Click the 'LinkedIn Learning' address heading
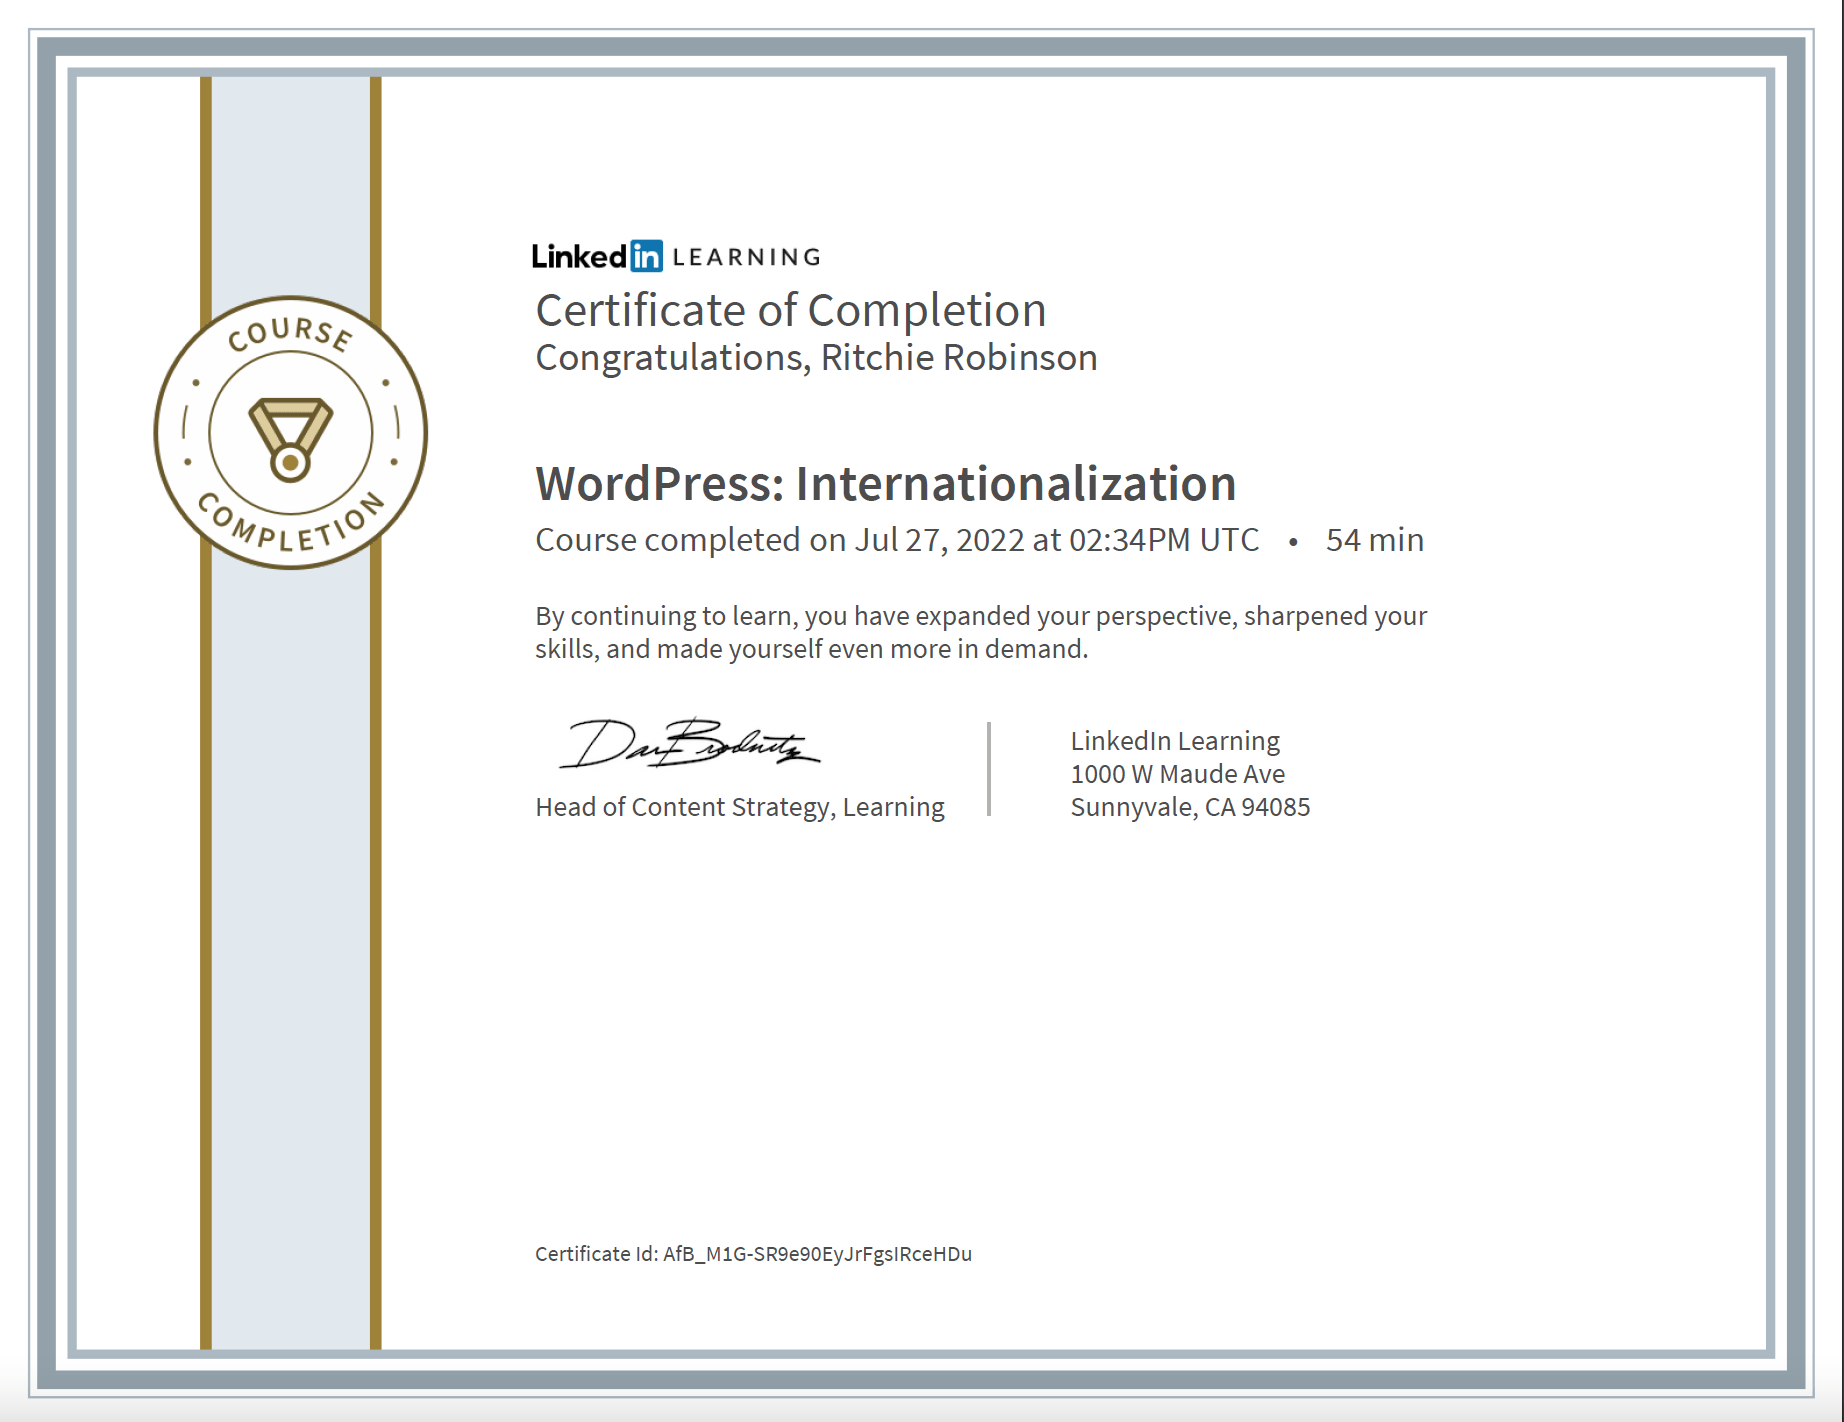The image size is (1844, 1422). [1175, 741]
